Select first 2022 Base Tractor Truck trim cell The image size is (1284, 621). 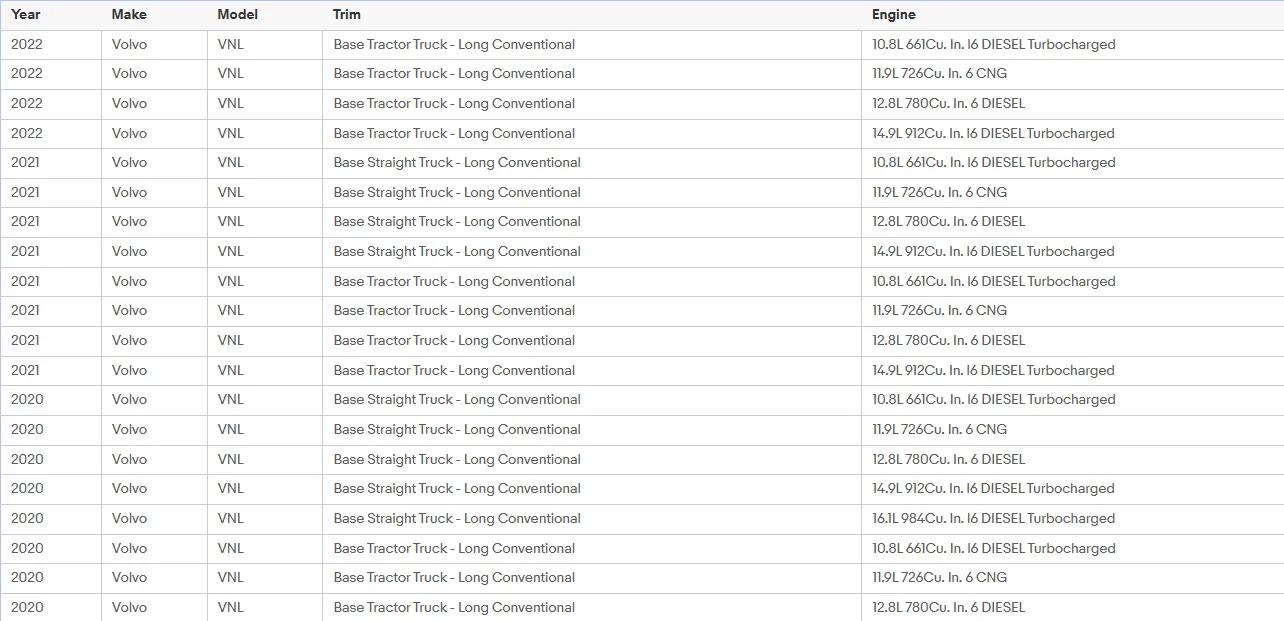pyautogui.click(x=591, y=45)
